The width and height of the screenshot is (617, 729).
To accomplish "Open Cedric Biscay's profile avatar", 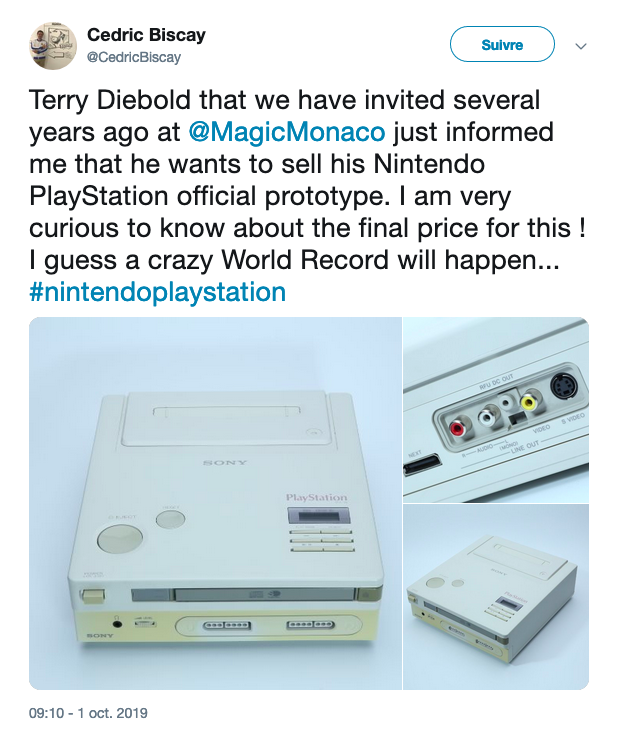I will [53, 46].
